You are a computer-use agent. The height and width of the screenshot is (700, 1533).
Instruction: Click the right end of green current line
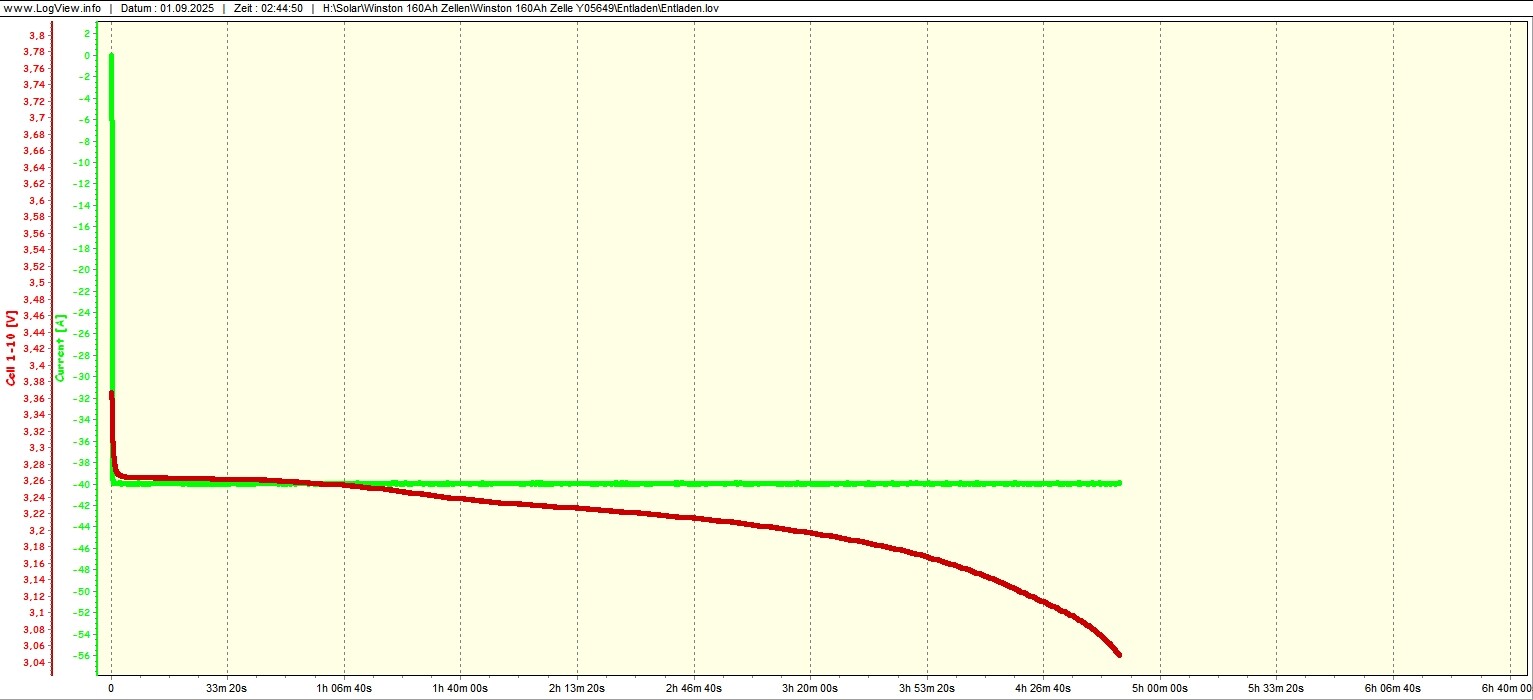(1118, 483)
